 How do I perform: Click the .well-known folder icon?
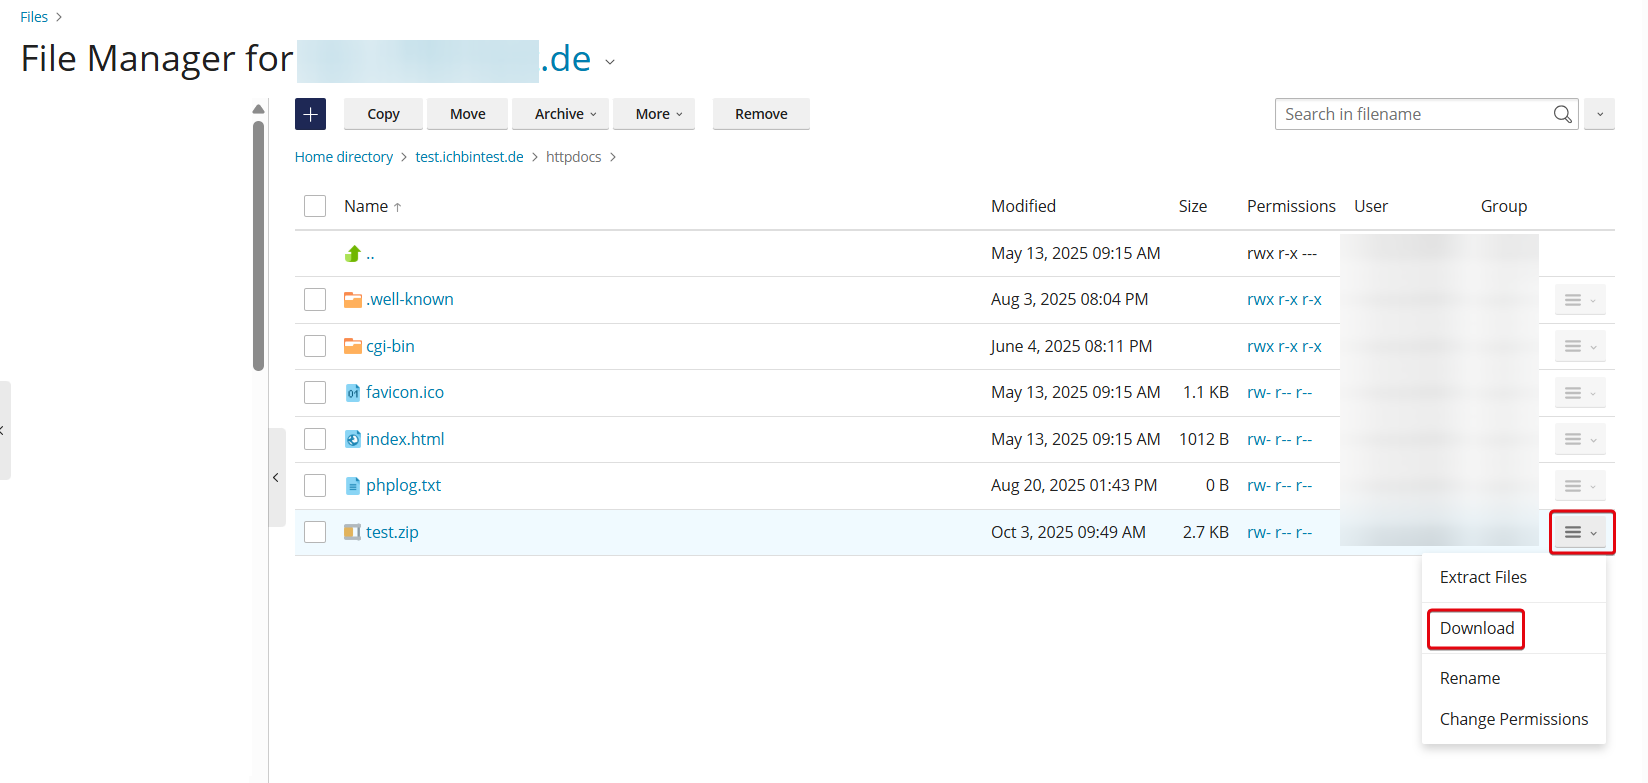[x=352, y=300]
